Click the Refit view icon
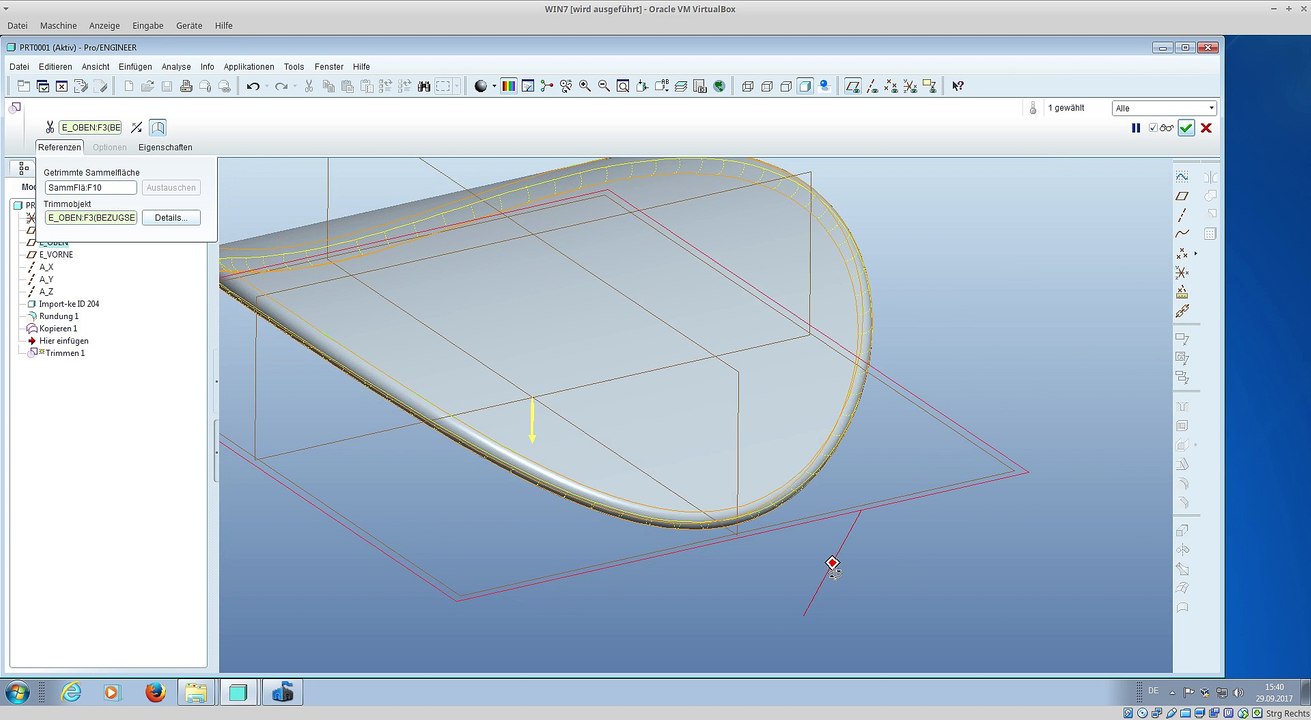 [623, 86]
